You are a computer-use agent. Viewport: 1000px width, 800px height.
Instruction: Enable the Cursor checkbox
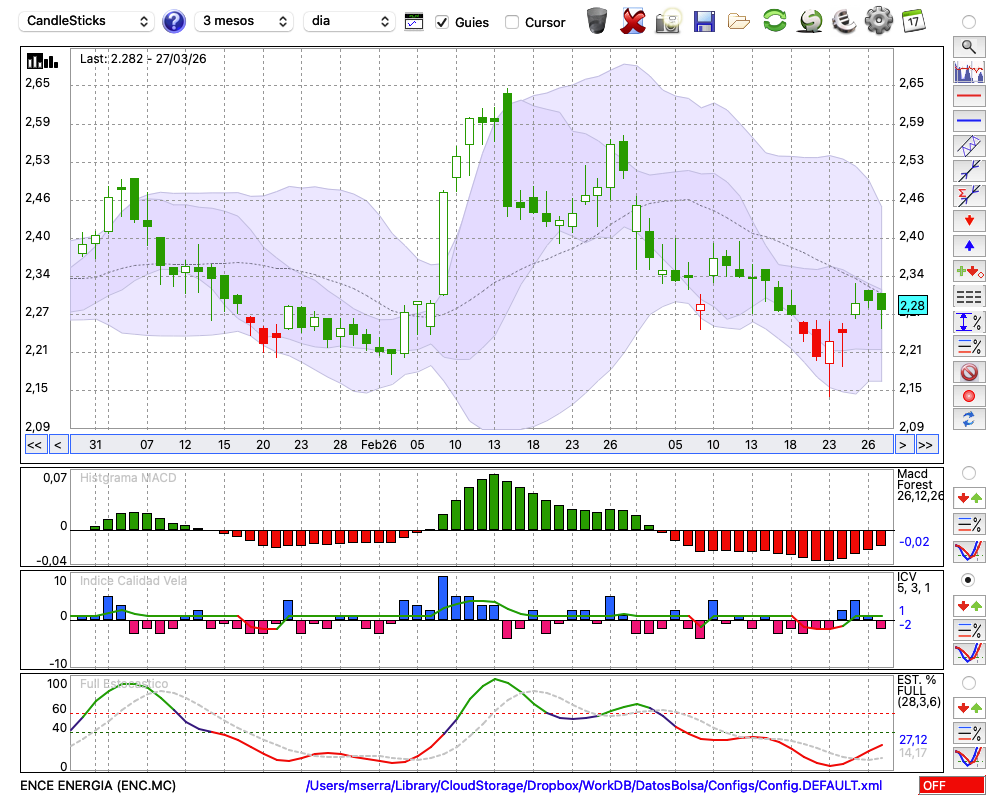tap(512, 22)
